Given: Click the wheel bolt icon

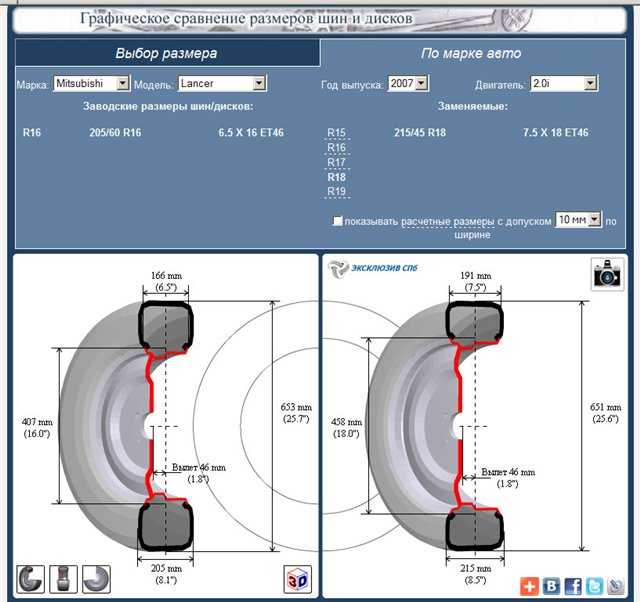Looking at the screenshot, I should (63, 579).
